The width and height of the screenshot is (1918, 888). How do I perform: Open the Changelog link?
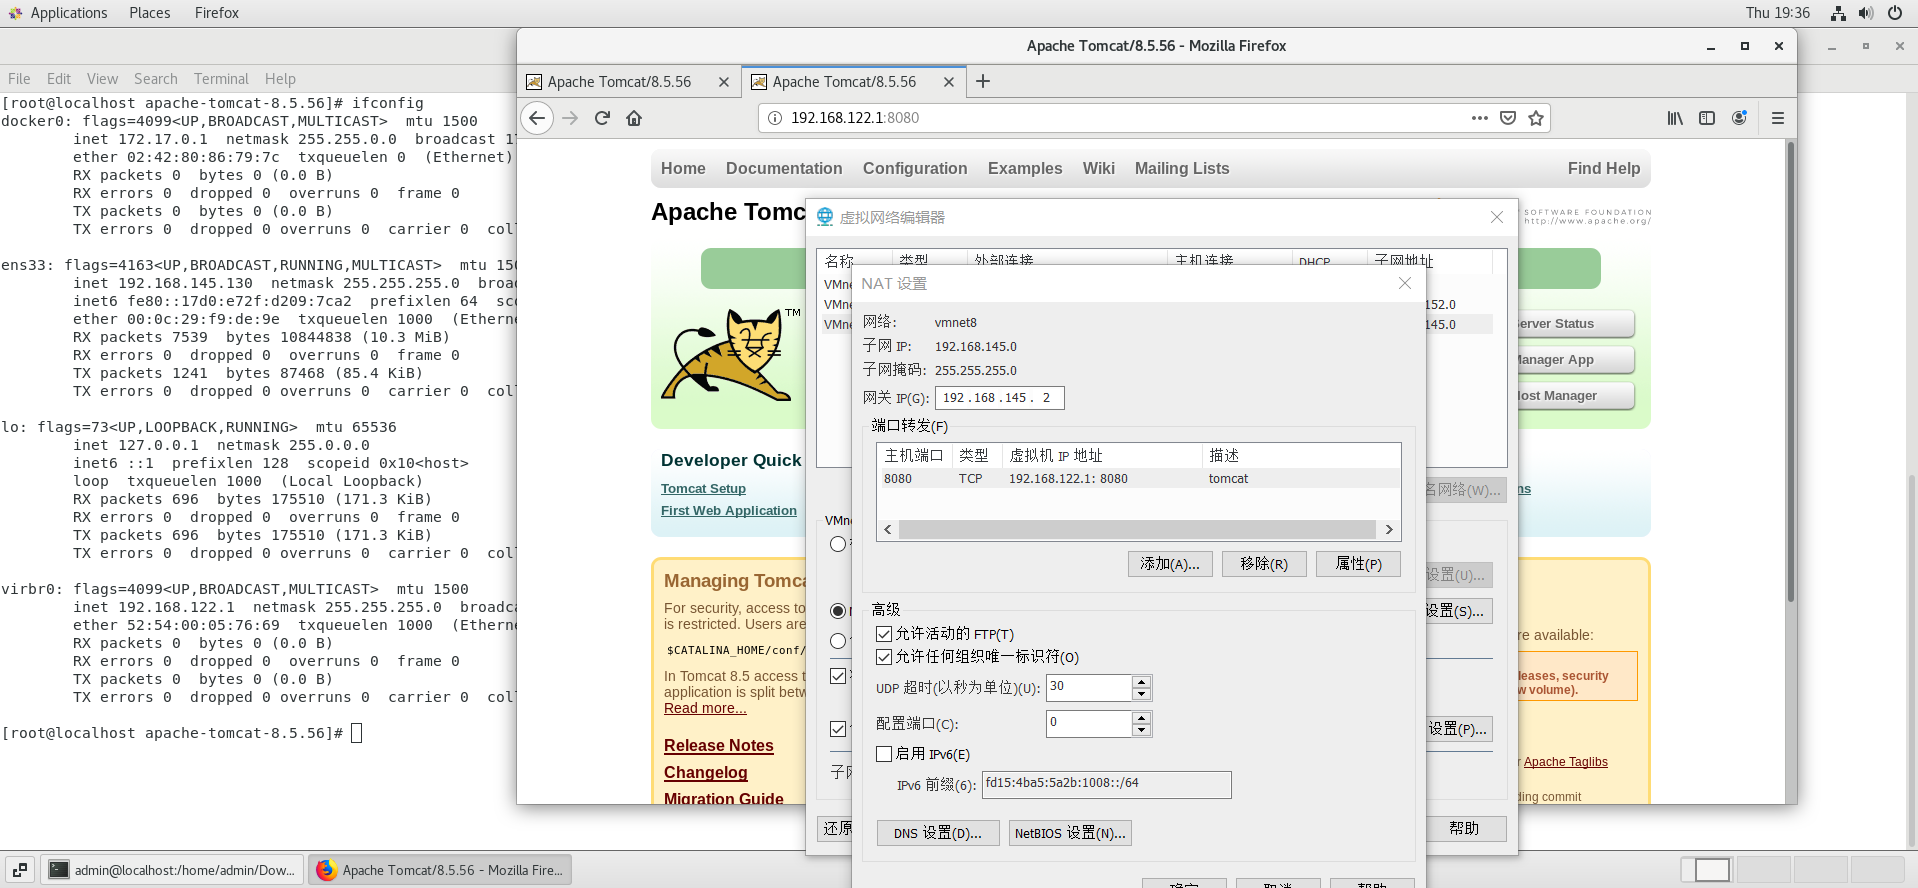click(706, 773)
